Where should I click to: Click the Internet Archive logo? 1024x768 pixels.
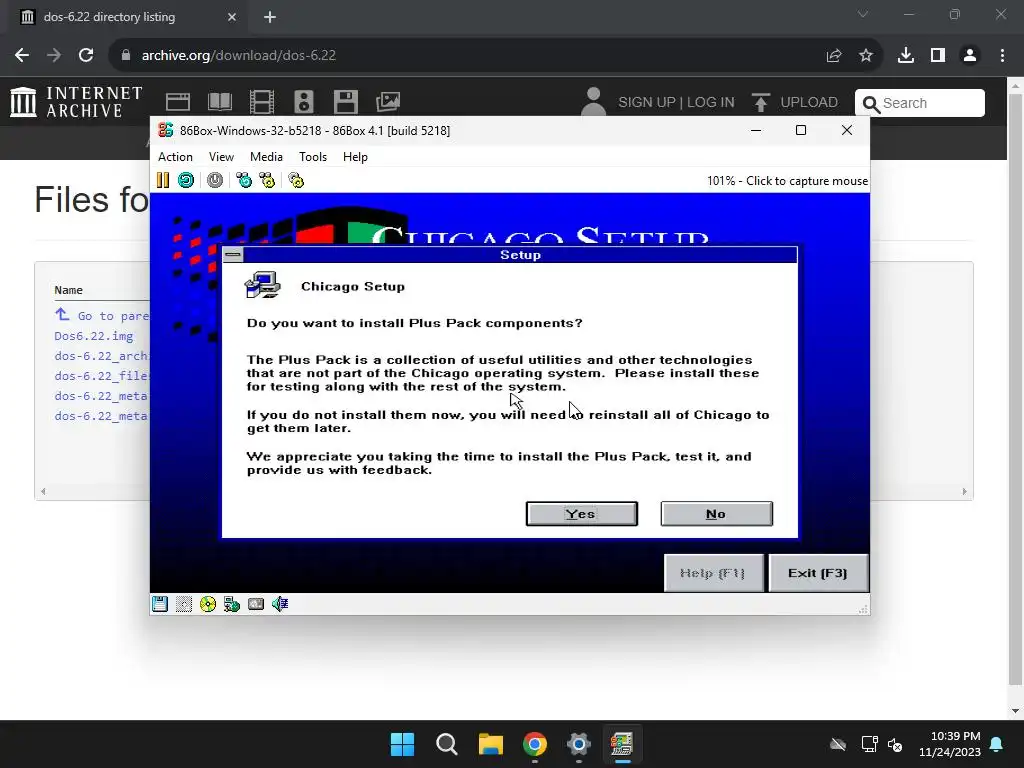76,103
